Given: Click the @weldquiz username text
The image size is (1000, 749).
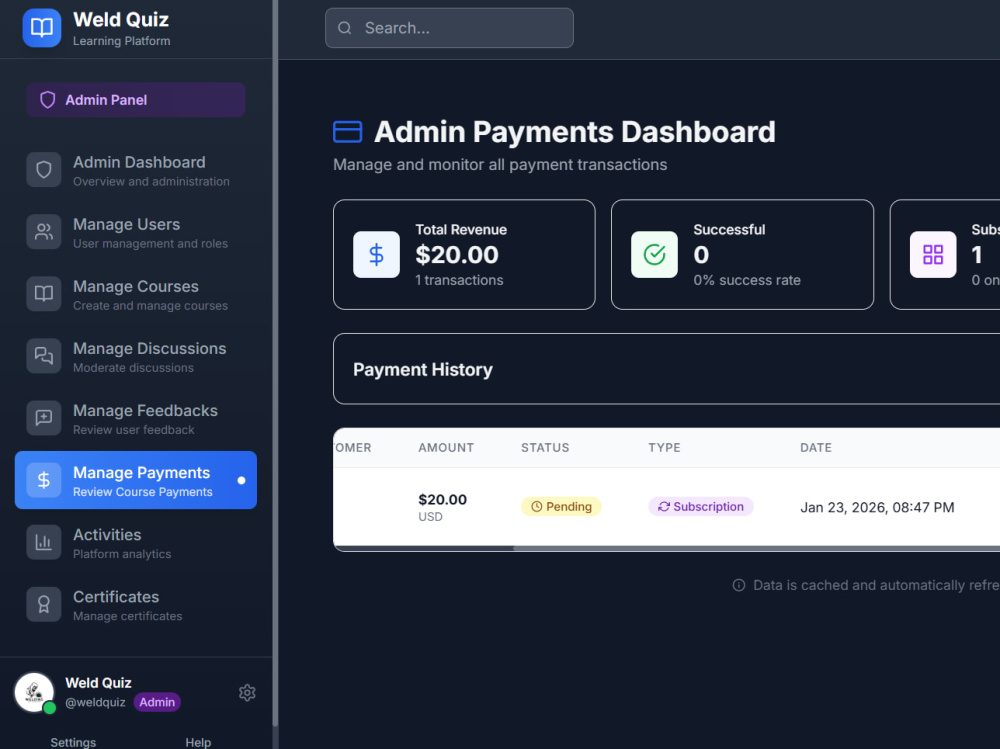Looking at the screenshot, I should (x=96, y=702).
